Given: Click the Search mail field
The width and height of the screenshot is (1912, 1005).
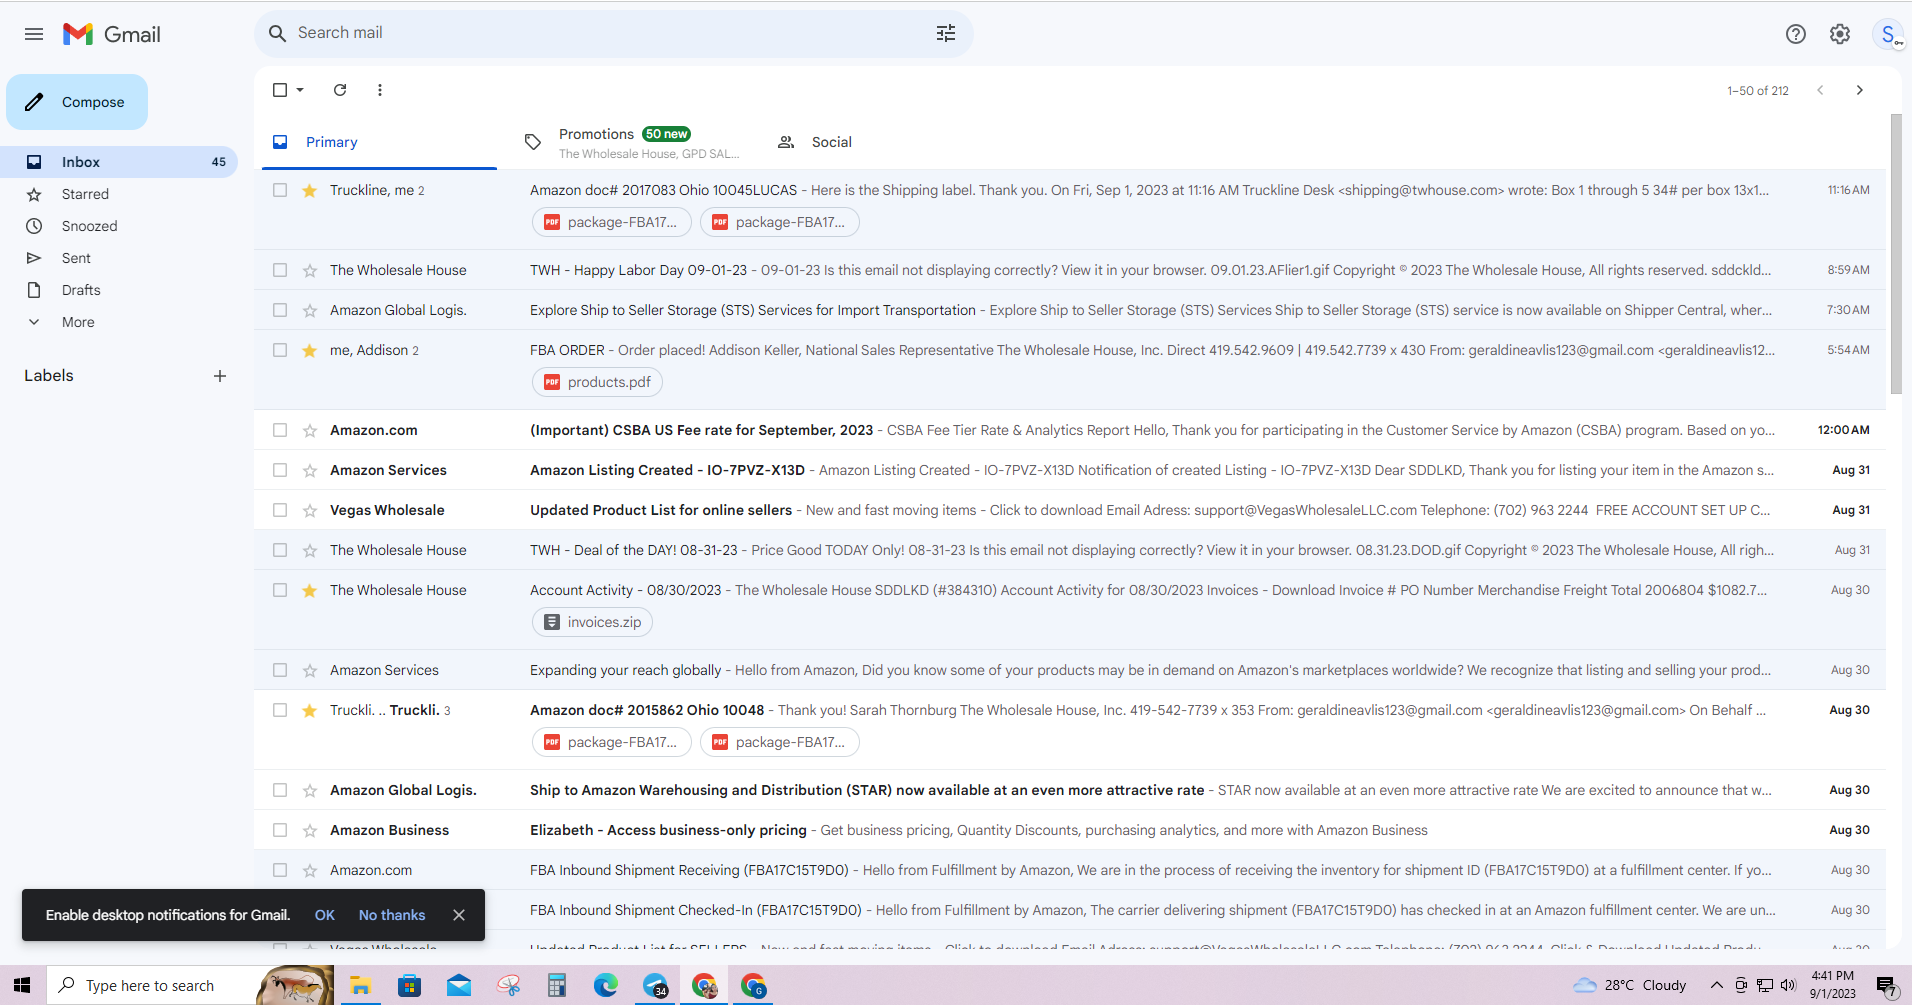Looking at the screenshot, I should pyautogui.click(x=613, y=33).
